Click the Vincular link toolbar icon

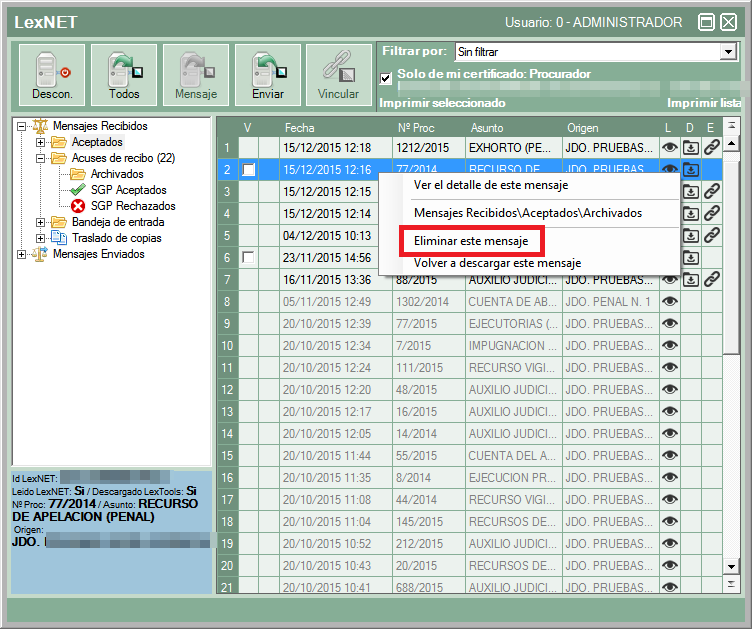pyautogui.click(x=338, y=75)
